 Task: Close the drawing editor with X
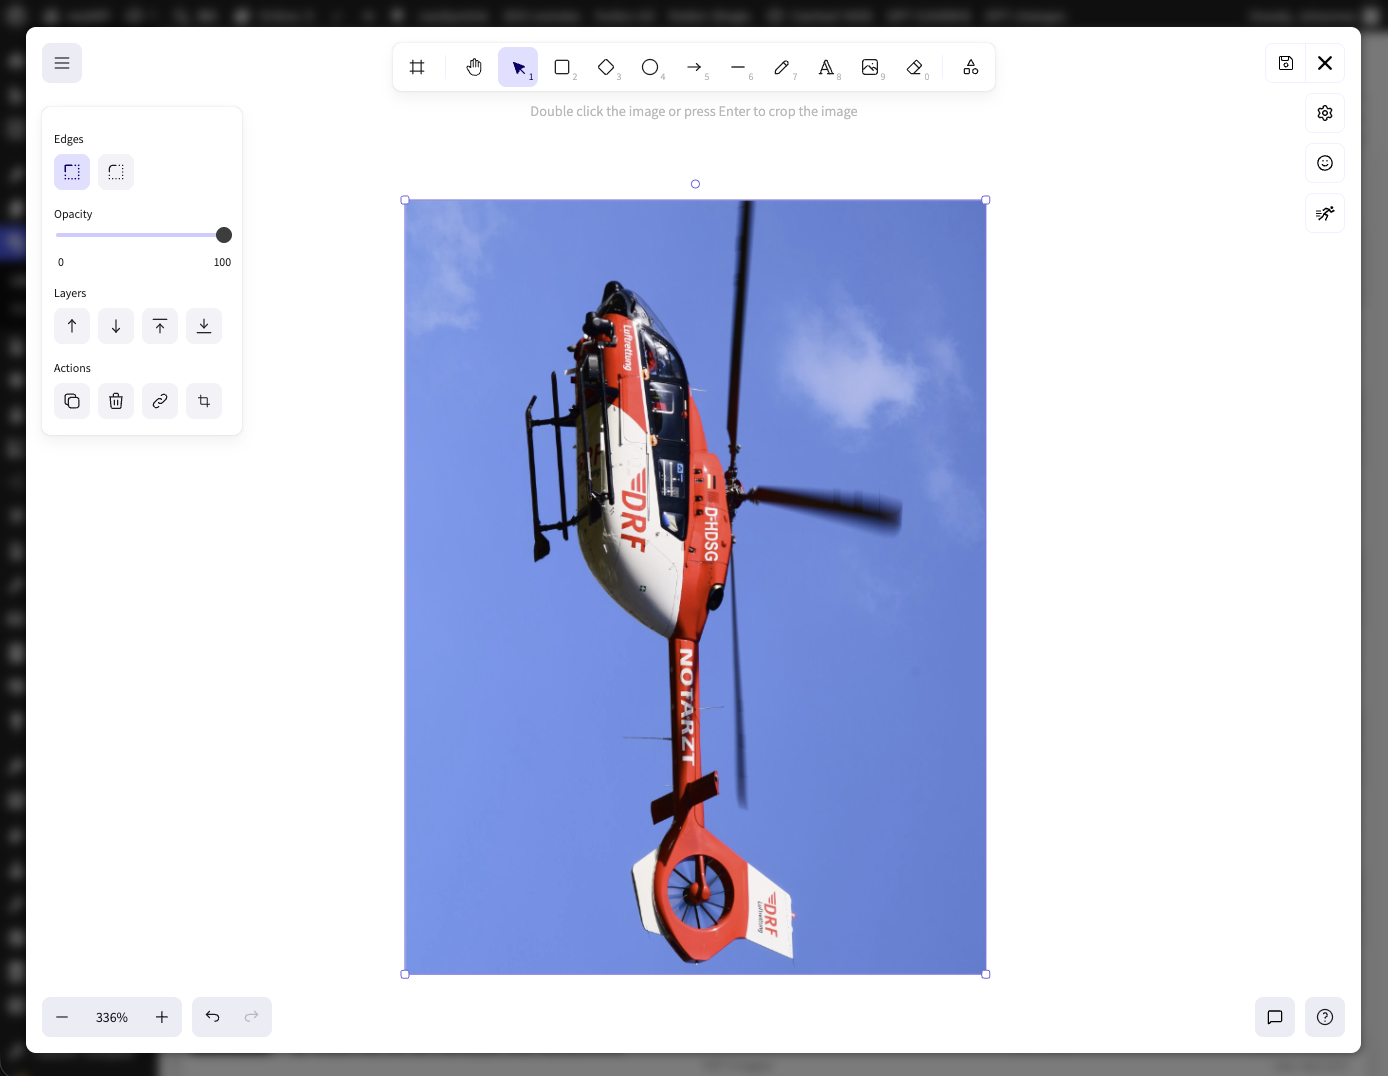coord(1325,63)
